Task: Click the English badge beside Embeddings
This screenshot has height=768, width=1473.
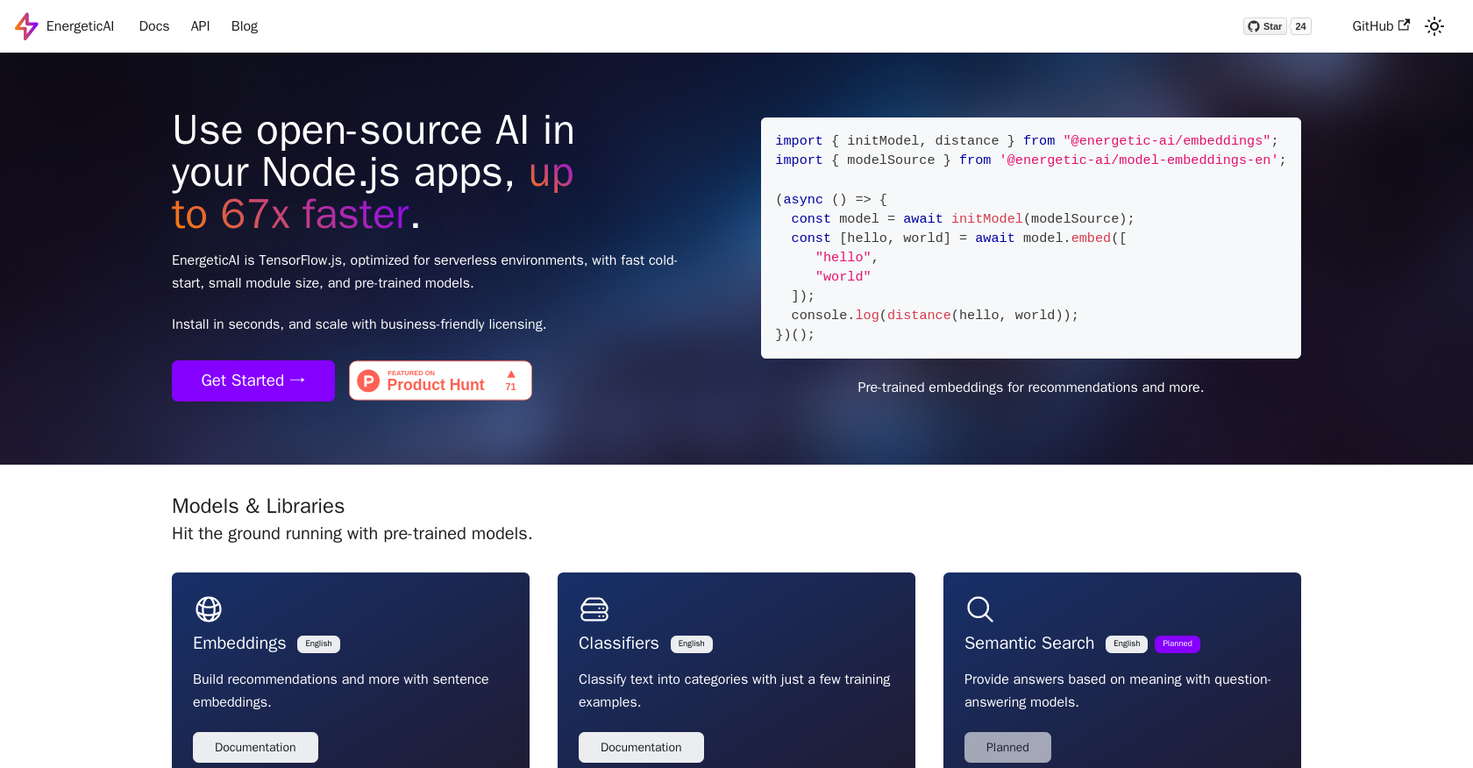Action: [318, 644]
